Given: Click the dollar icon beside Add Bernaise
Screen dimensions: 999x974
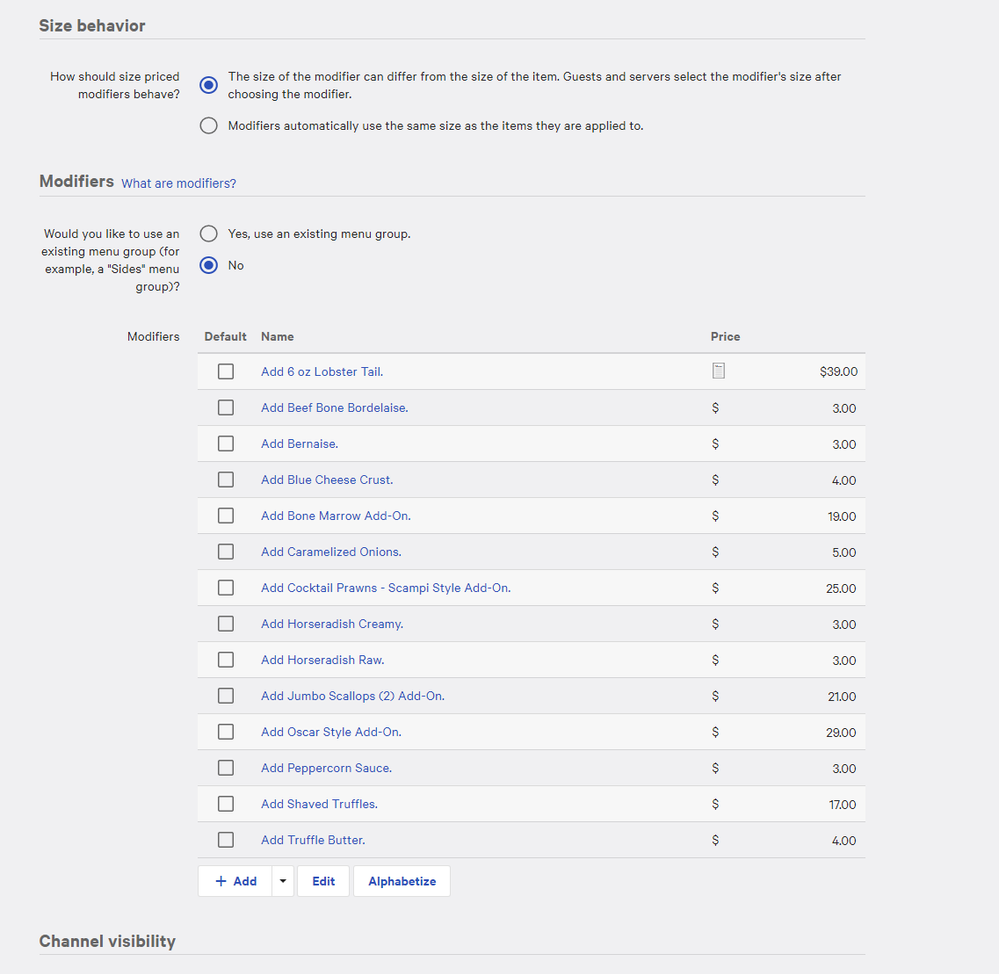Looking at the screenshot, I should (715, 444).
